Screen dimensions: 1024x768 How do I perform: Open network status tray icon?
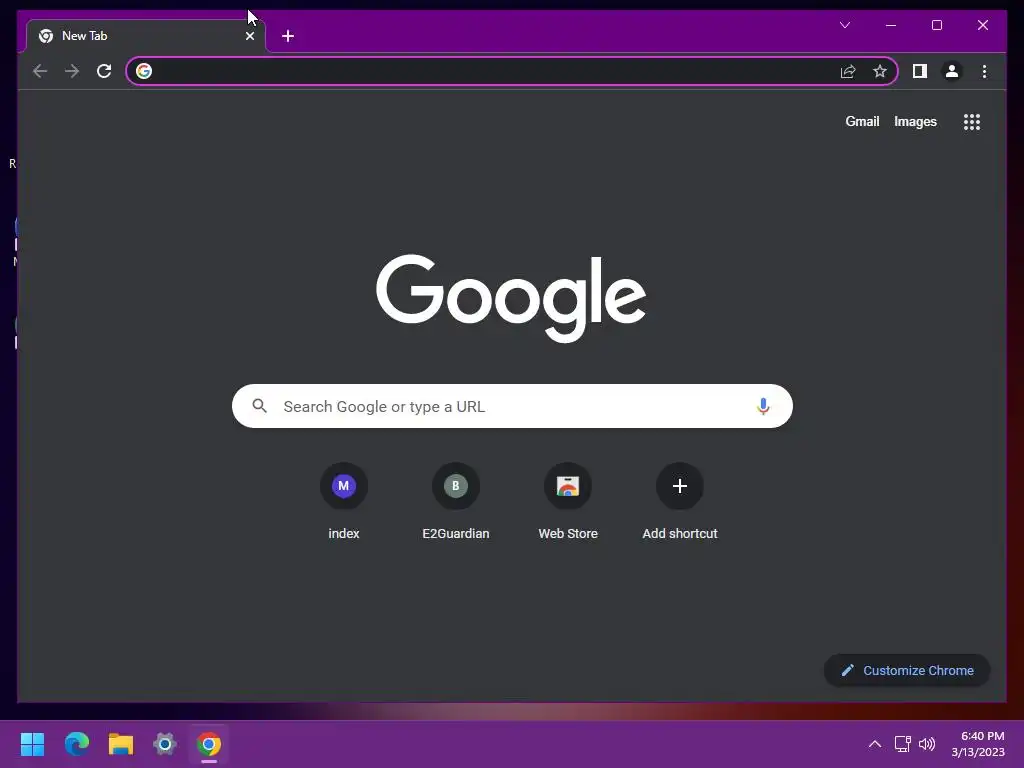[903, 744]
